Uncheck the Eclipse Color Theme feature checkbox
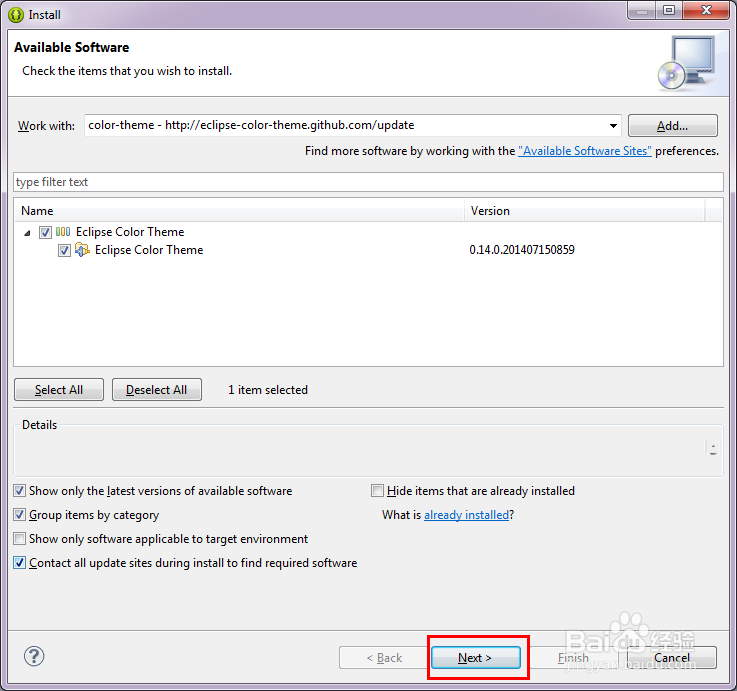This screenshot has width=737, height=691. [x=64, y=251]
